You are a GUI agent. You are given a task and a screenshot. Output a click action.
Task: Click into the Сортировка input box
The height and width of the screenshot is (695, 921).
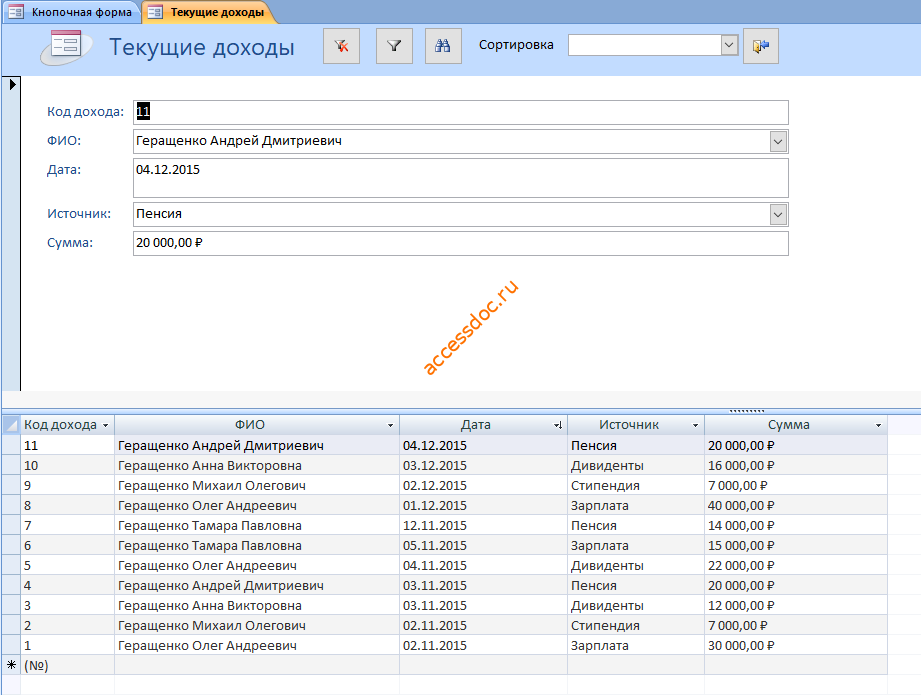pos(645,45)
